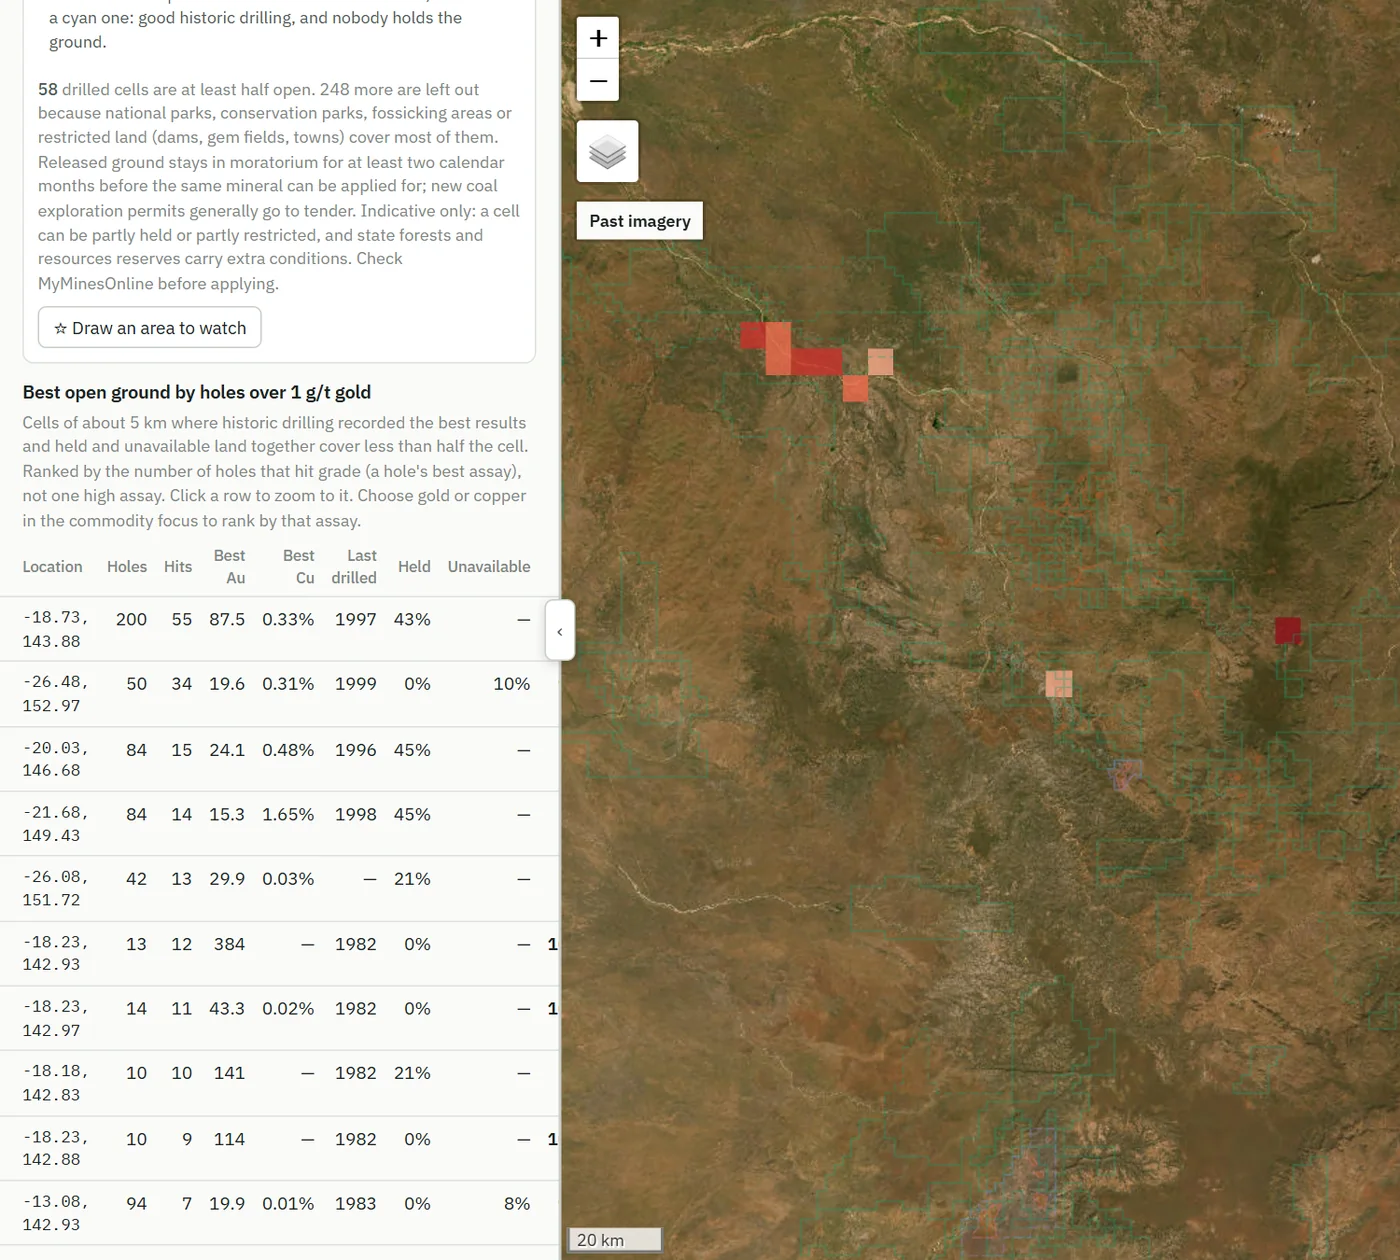The image size is (1400, 1260).
Task: Click the 384 best gold value
Action: pos(229,944)
